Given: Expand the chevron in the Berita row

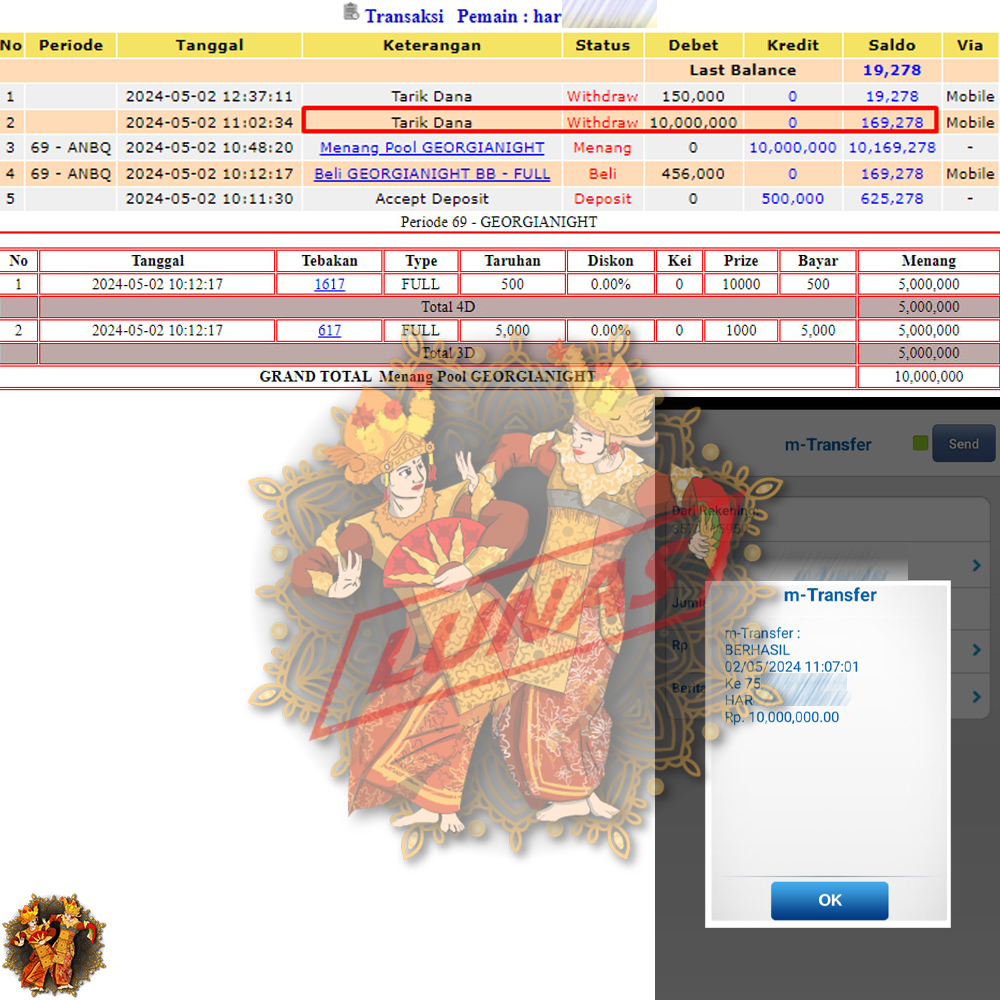Looking at the screenshot, I should pos(976,697).
